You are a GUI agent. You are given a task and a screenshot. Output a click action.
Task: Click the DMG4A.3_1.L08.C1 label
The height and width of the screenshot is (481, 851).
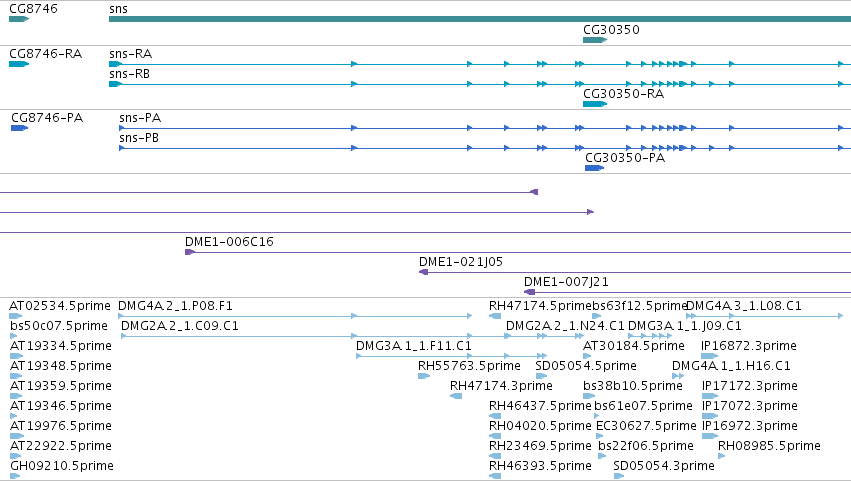tap(744, 306)
